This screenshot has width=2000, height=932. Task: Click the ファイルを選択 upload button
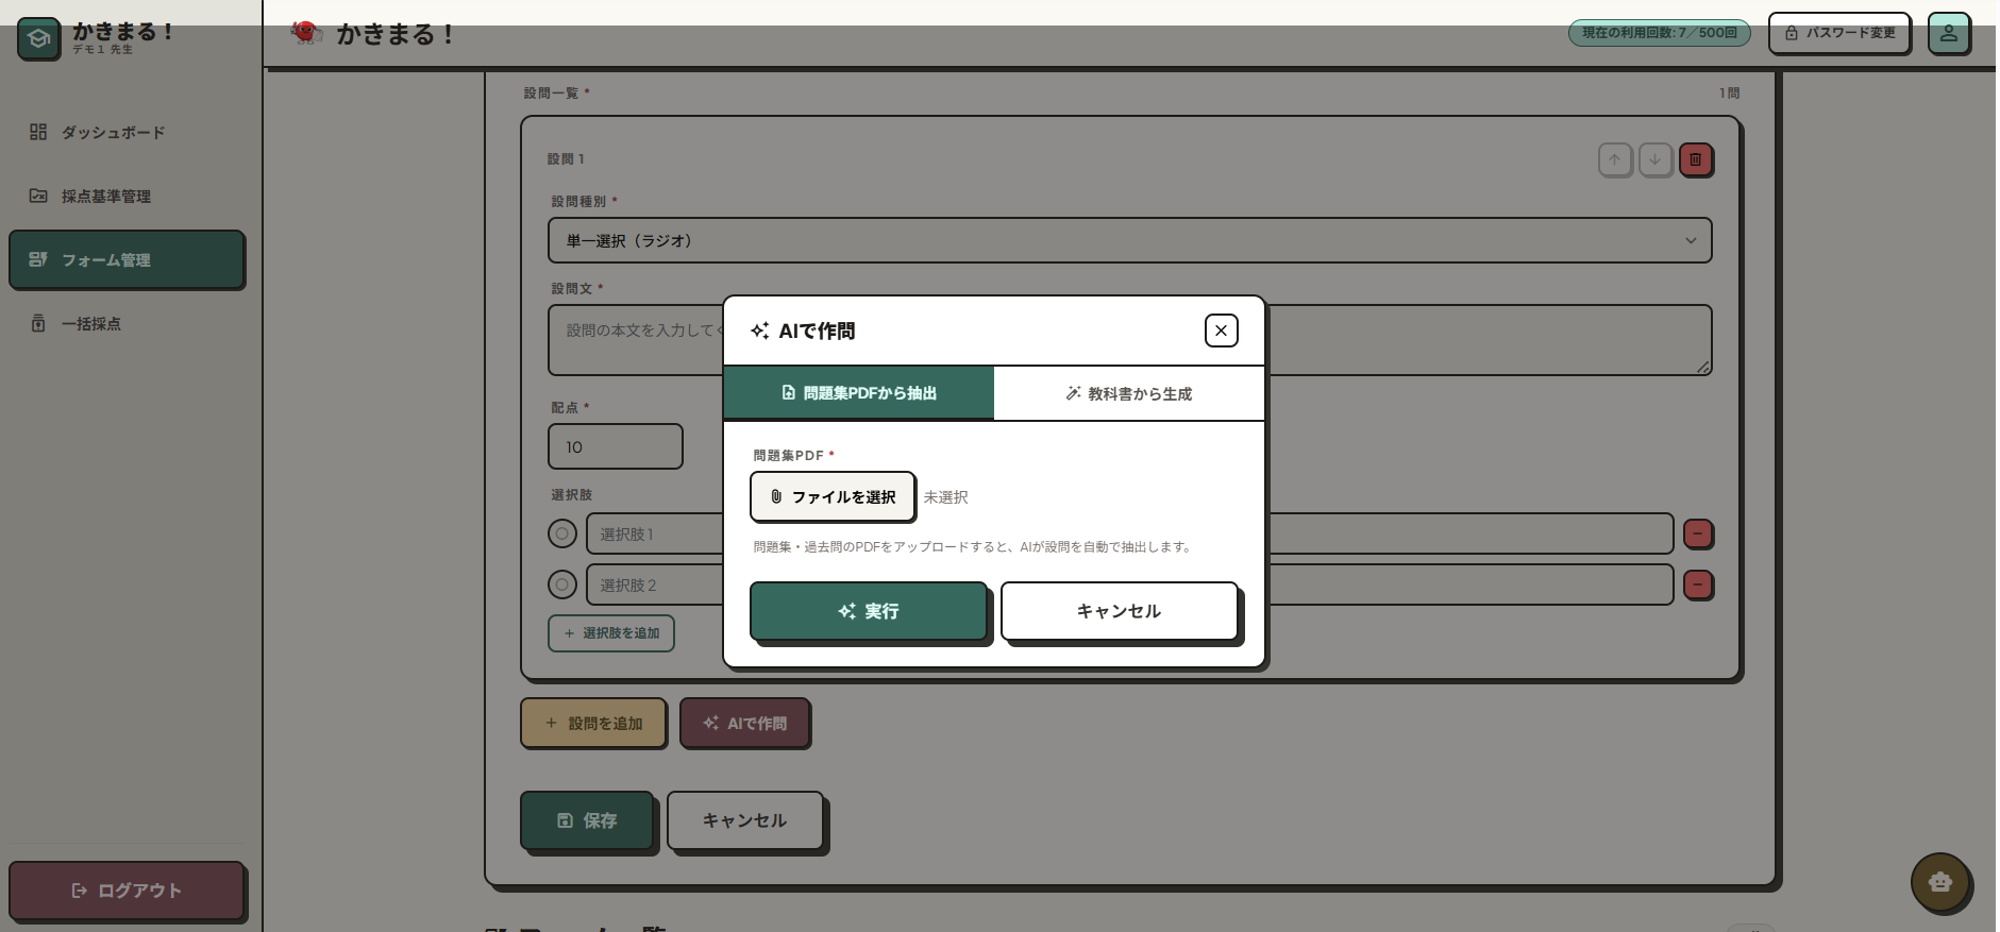pos(833,497)
